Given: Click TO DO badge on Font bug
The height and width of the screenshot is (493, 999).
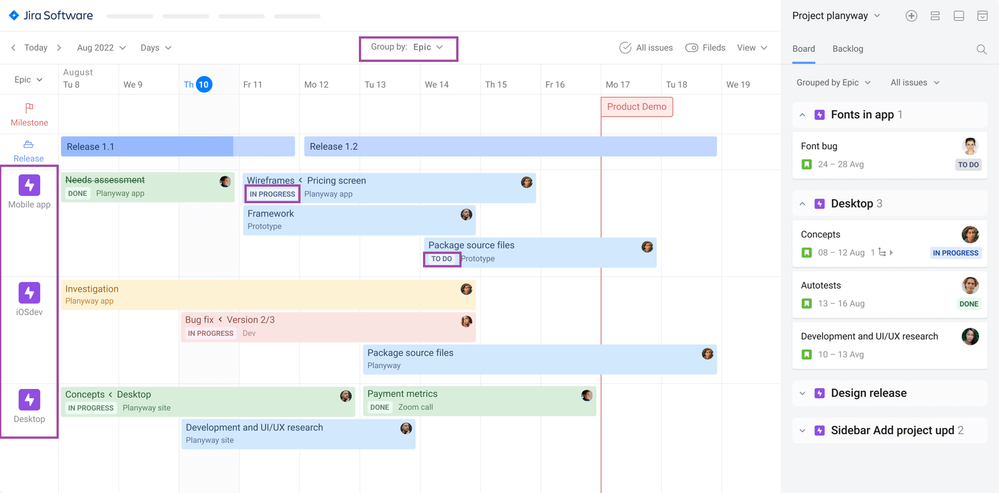Looking at the screenshot, I should point(968,164).
